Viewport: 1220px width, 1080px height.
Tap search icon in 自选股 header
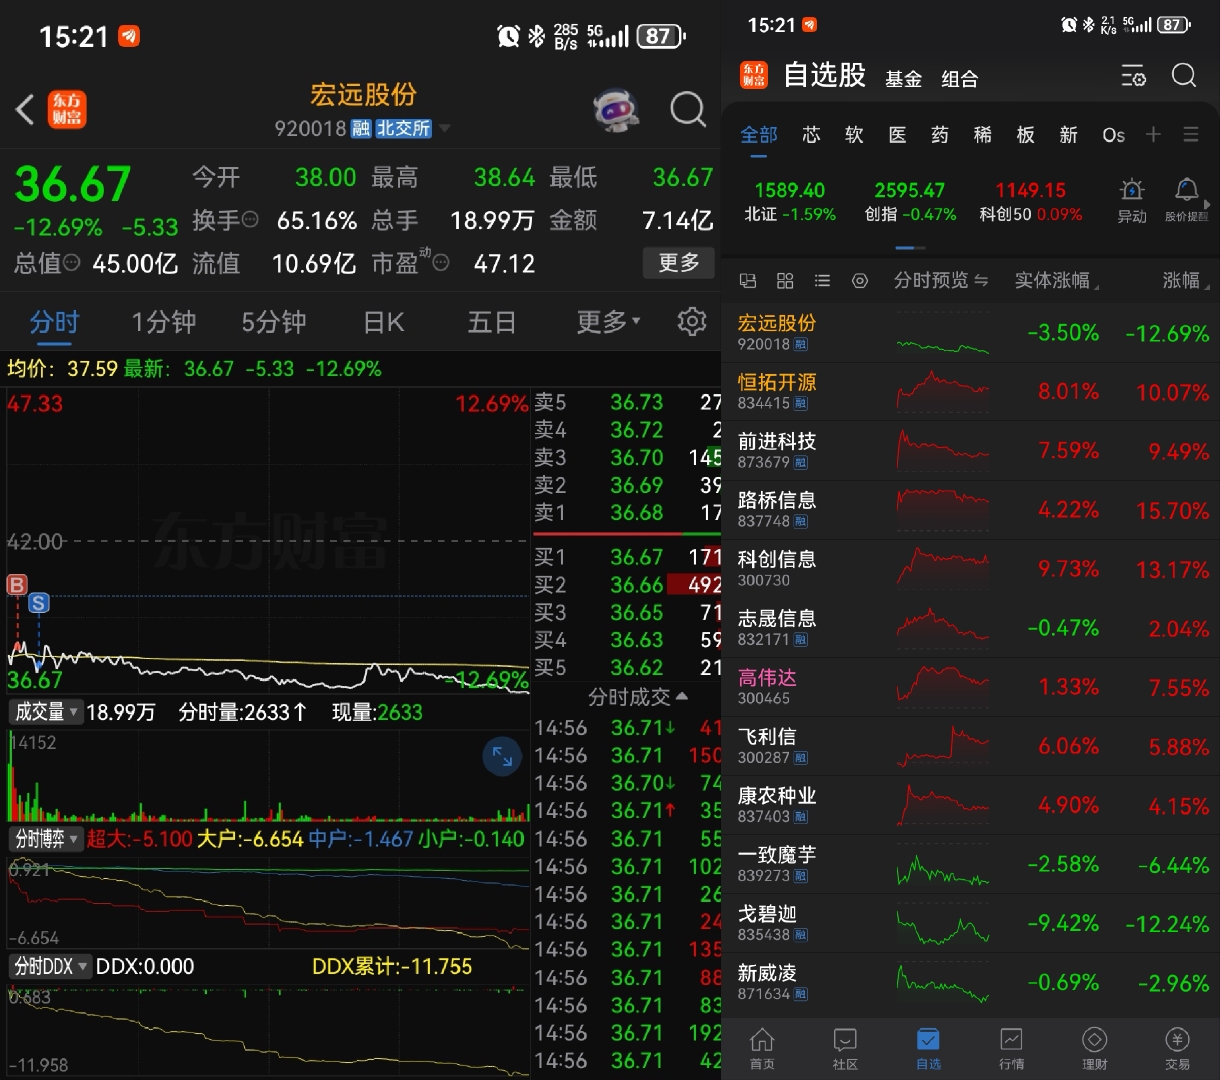click(x=1184, y=75)
